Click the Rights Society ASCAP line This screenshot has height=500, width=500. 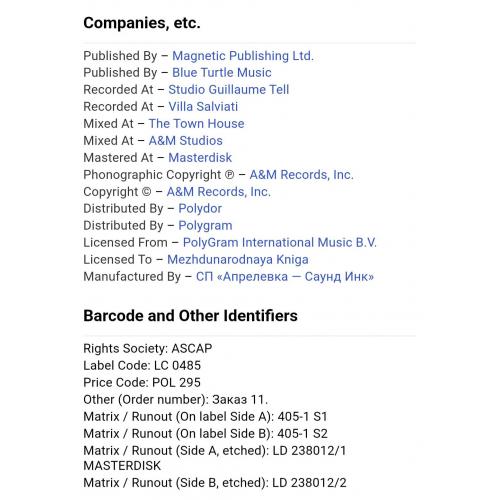tap(148, 349)
